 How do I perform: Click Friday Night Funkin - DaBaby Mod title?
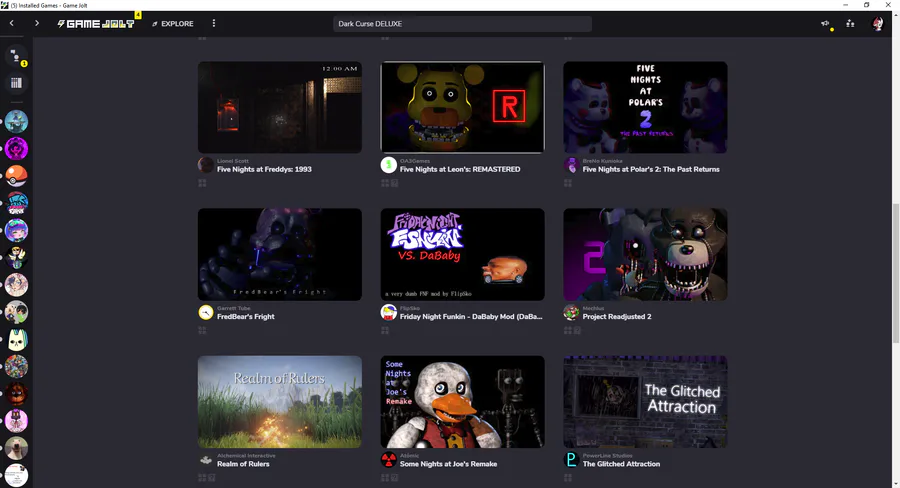[x=471, y=316]
